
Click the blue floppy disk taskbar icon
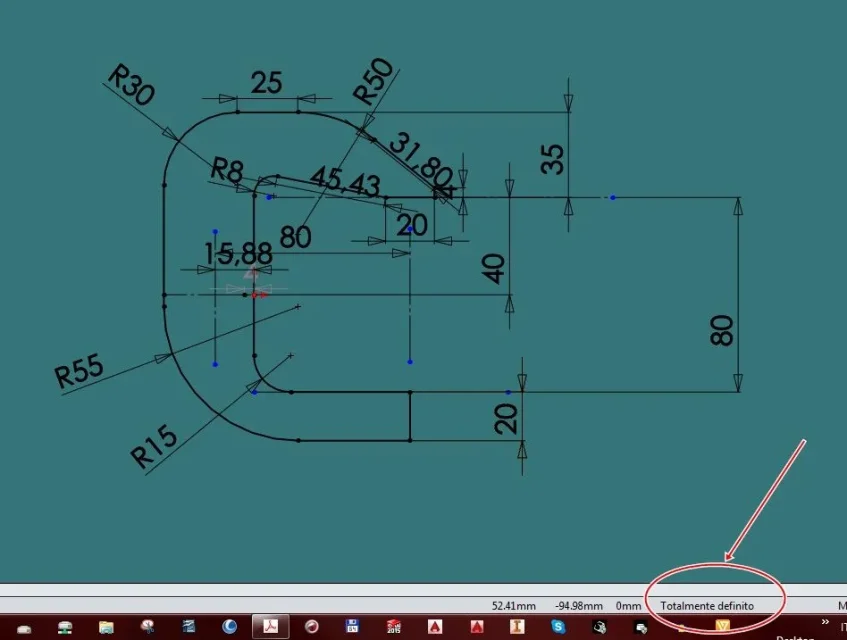click(x=352, y=626)
